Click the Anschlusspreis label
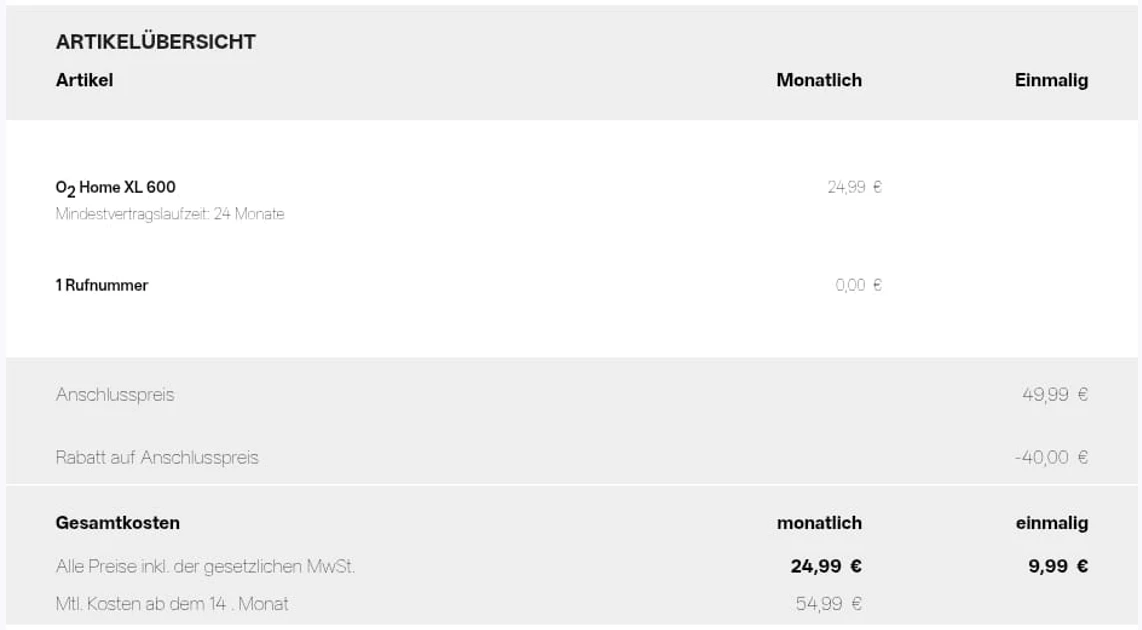 pos(115,395)
